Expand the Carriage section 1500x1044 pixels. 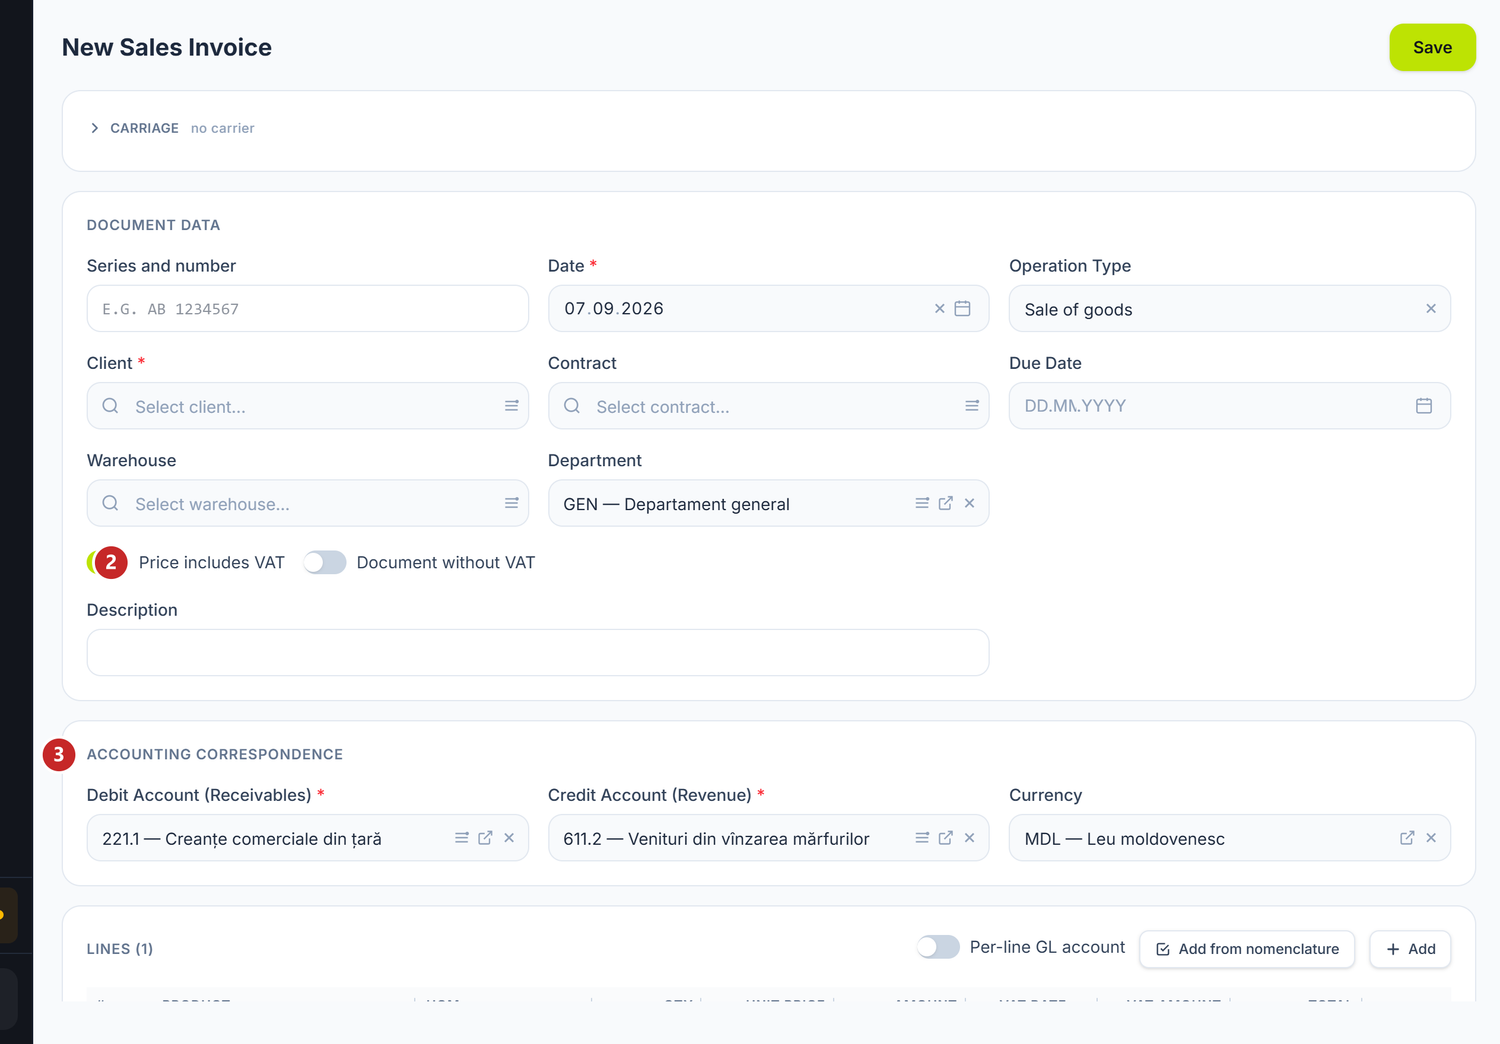pyautogui.click(x=94, y=128)
